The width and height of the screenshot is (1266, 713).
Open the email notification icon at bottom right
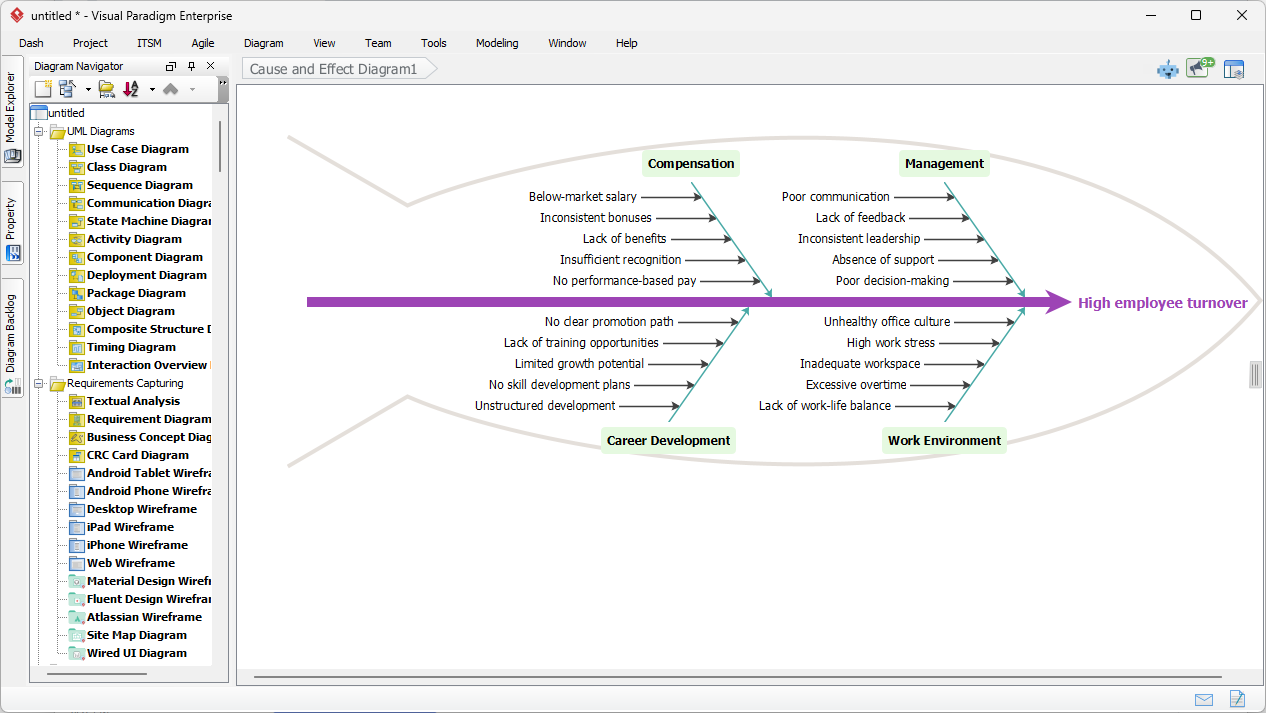pyautogui.click(x=1204, y=699)
